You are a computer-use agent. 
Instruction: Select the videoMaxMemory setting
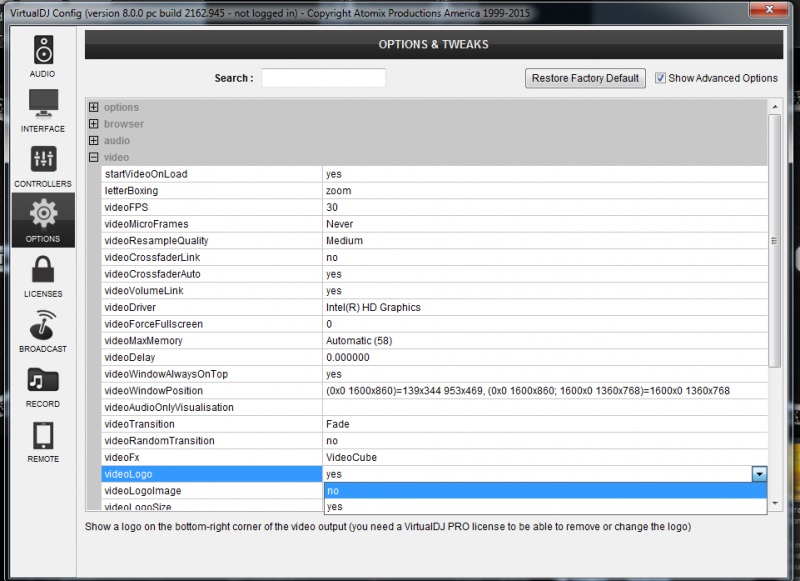[x=434, y=341]
